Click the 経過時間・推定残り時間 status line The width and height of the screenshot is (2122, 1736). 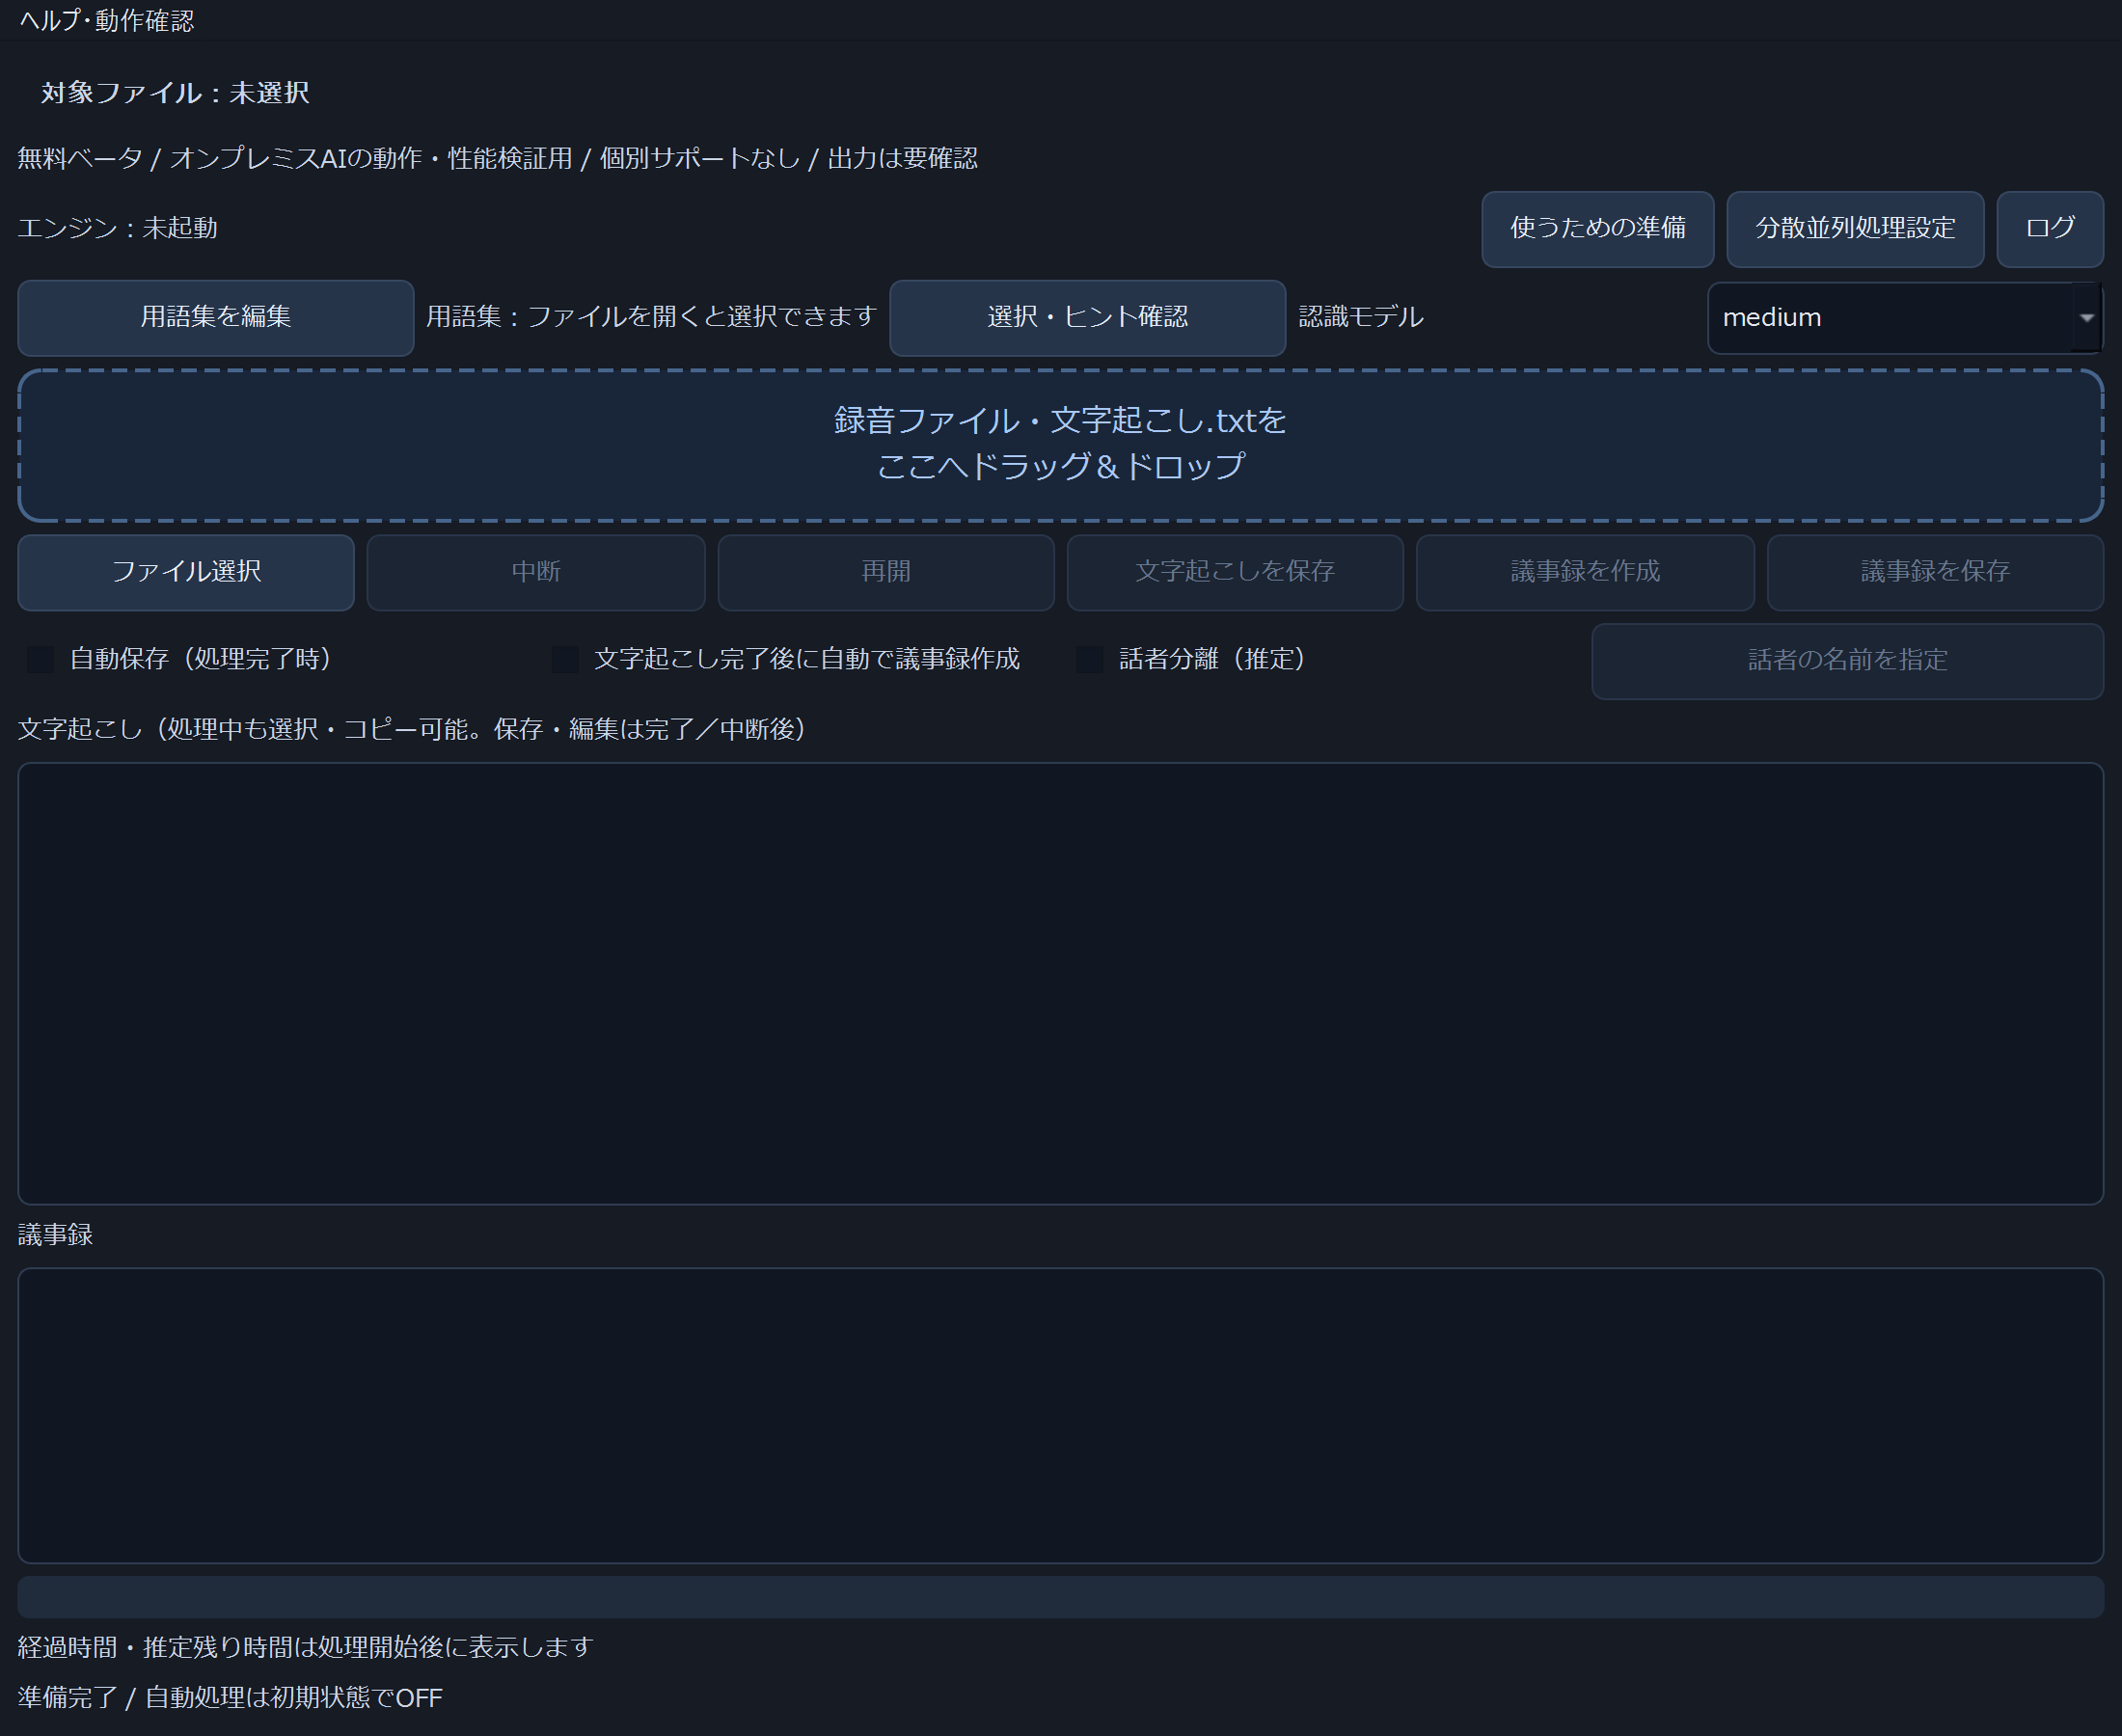[306, 1648]
